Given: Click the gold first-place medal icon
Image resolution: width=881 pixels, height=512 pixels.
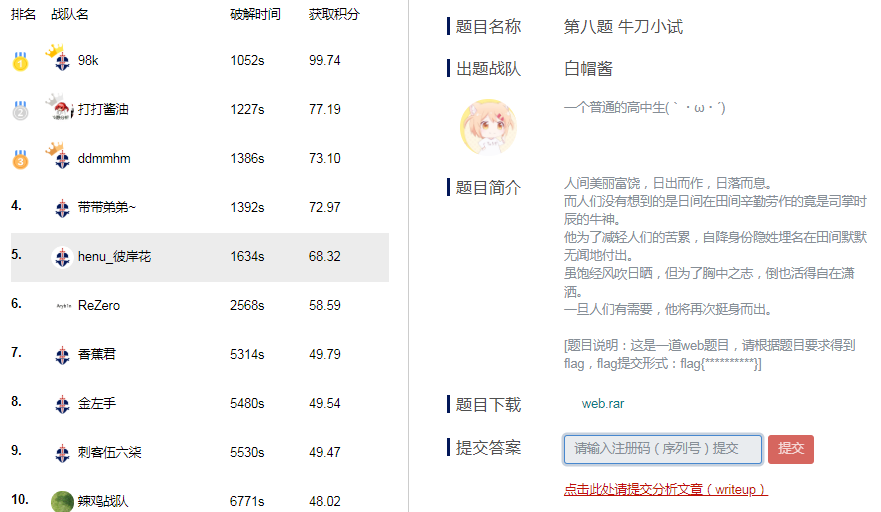Looking at the screenshot, I should [x=20, y=61].
